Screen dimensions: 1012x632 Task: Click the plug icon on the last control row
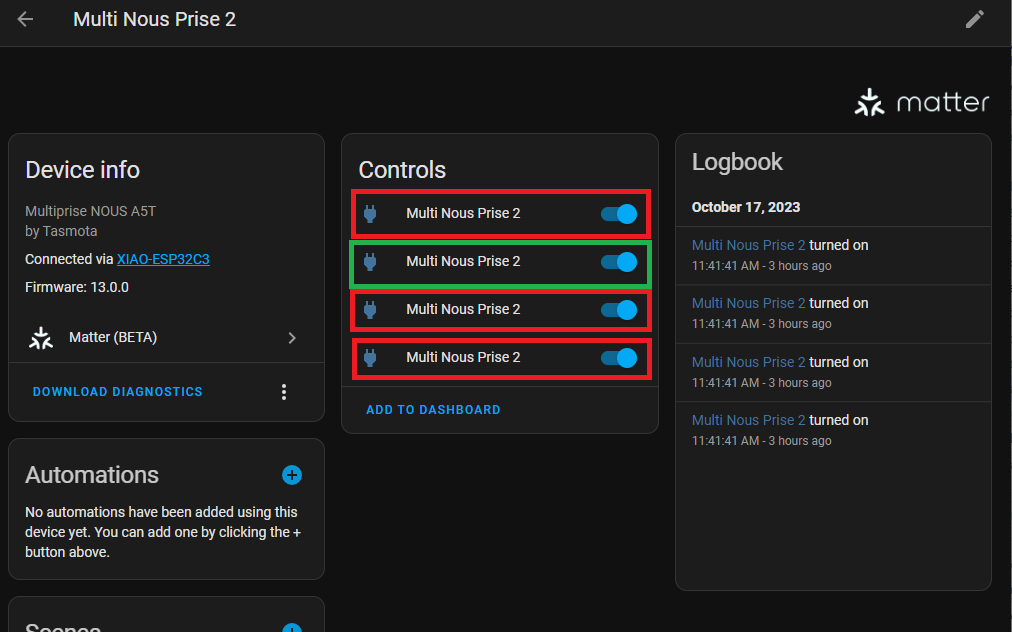point(371,357)
